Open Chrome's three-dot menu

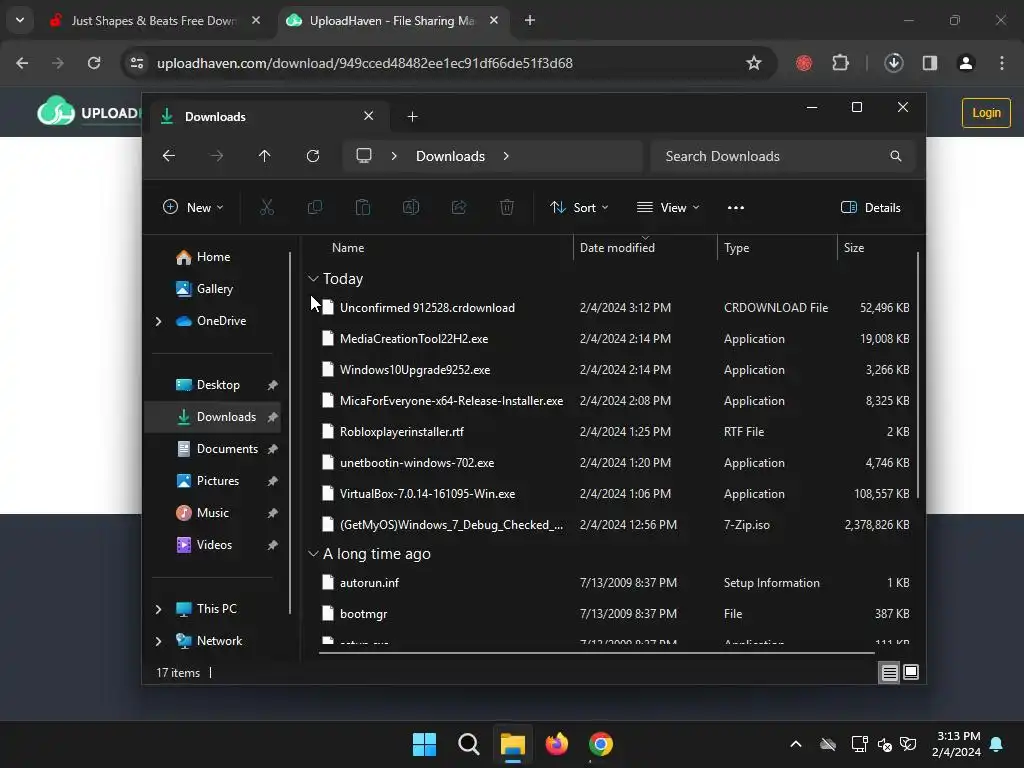tap(1001, 63)
